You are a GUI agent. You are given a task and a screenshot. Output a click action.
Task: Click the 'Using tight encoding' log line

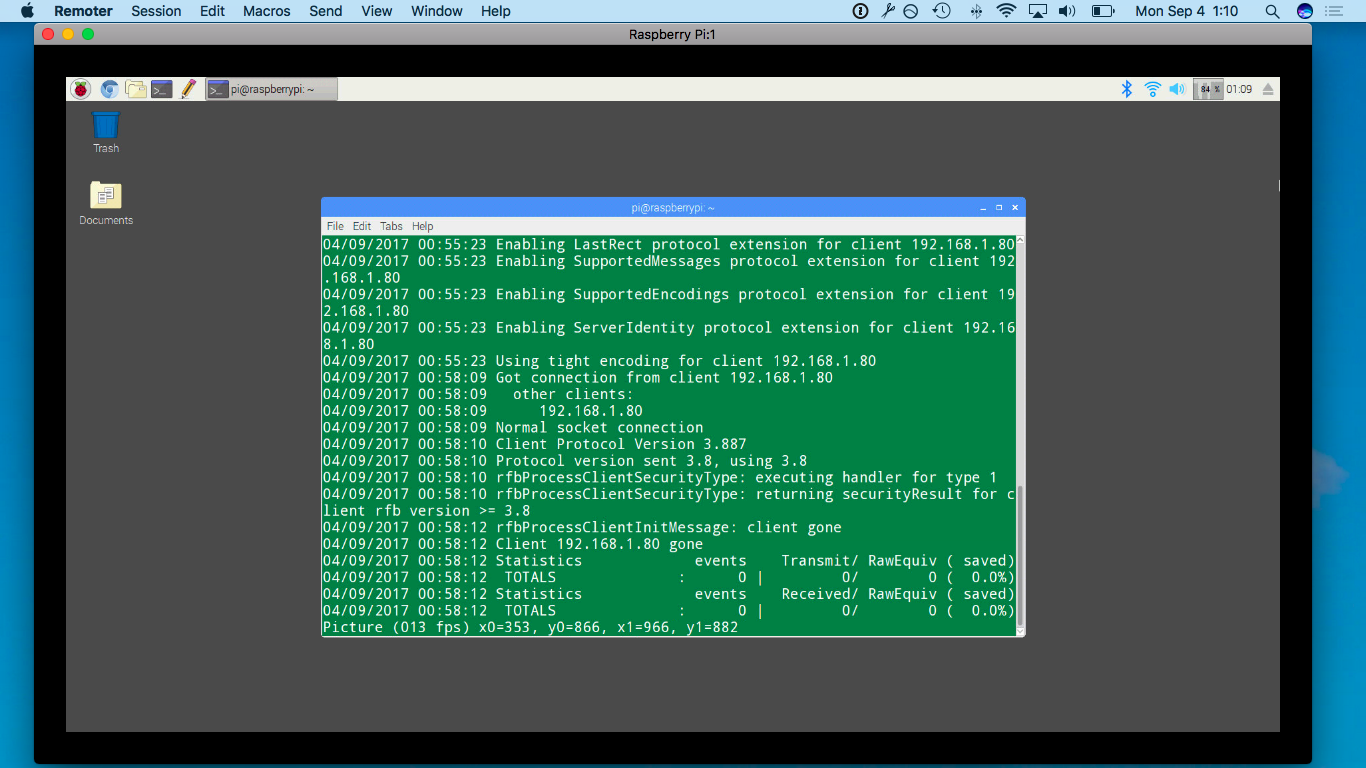pos(599,361)
